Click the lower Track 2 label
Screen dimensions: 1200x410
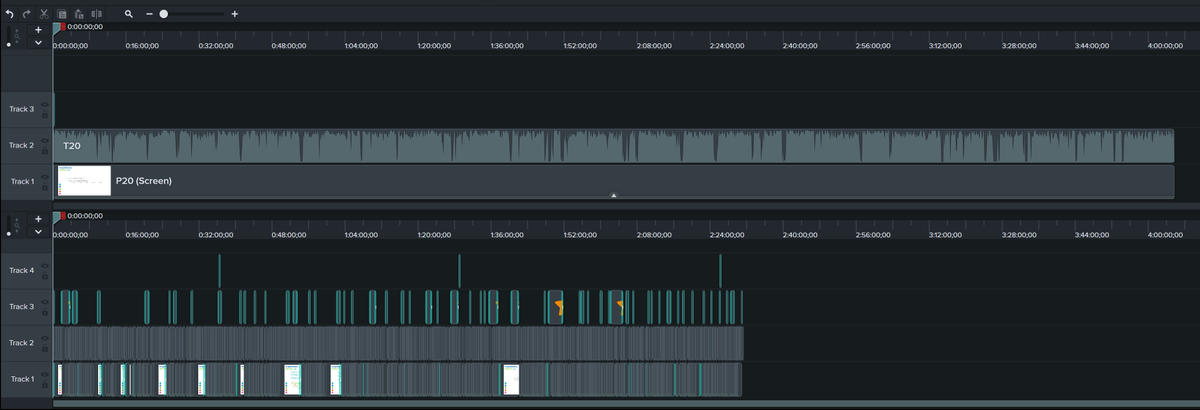point(22,342)
